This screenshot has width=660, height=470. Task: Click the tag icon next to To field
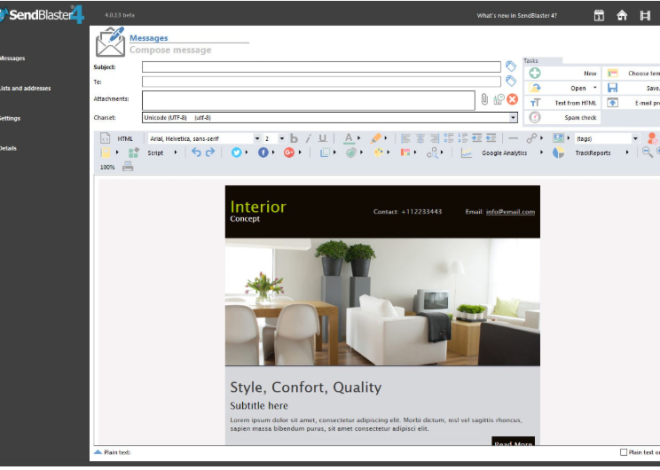tap(511, 81)
